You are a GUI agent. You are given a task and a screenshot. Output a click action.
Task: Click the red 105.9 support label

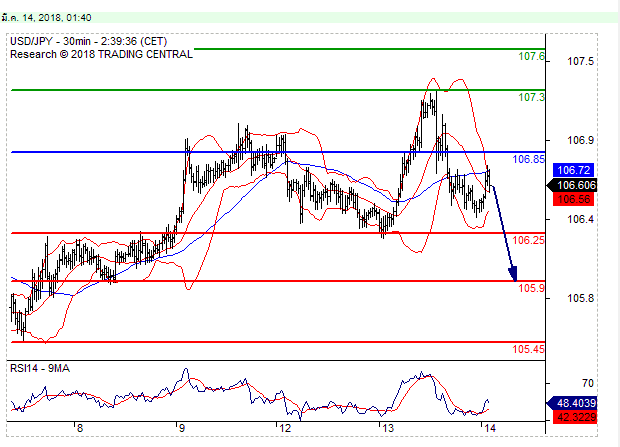pos(531,288)
